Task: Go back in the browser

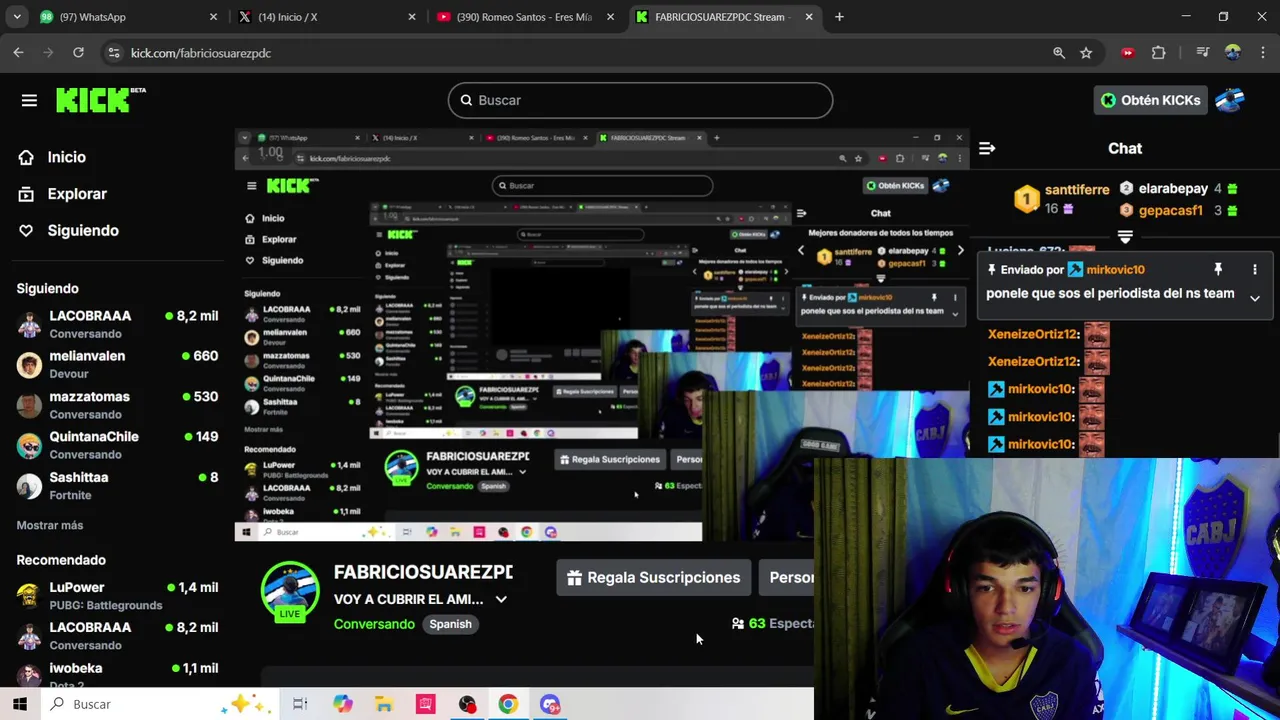Action: click(18, 53)
